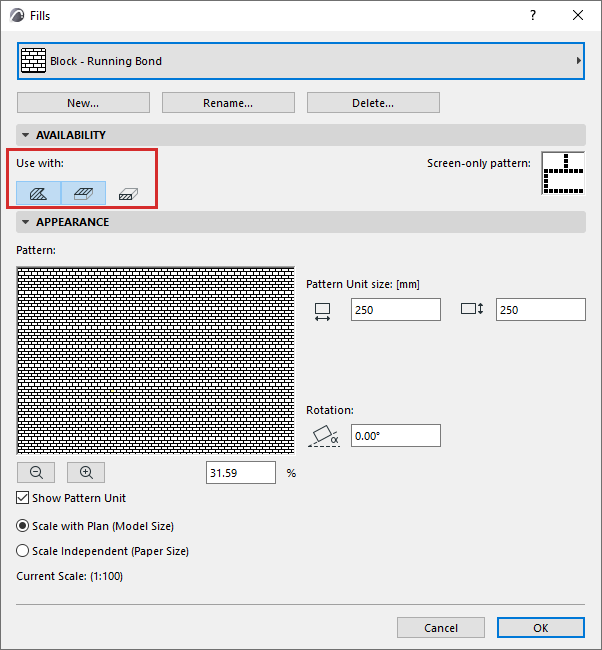Click the Screen-only pattern: label
Screen dimensions: 602x650
(x=479, y=163)
